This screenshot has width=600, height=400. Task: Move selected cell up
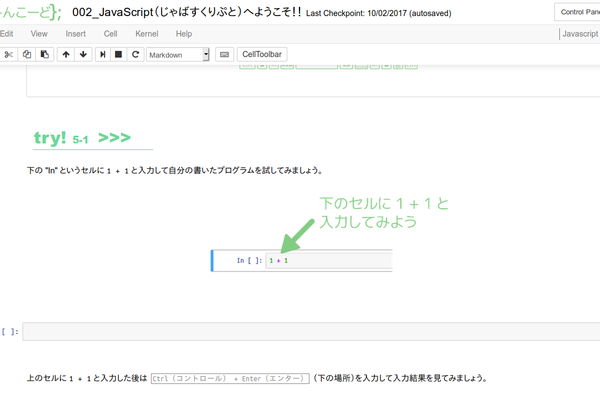(x=66, y=55)
